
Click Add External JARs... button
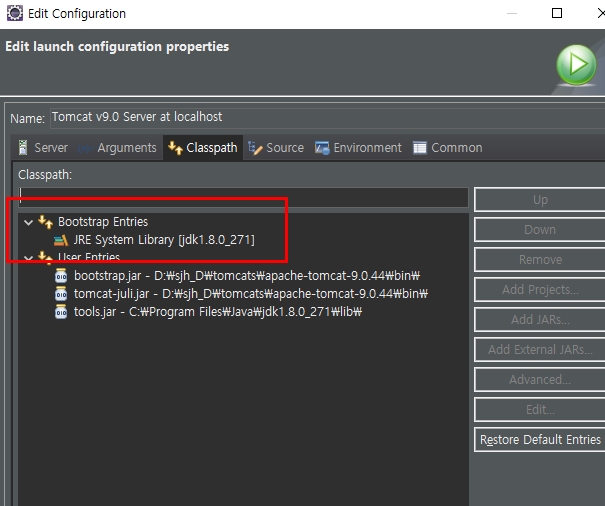[x=540, y=350]
